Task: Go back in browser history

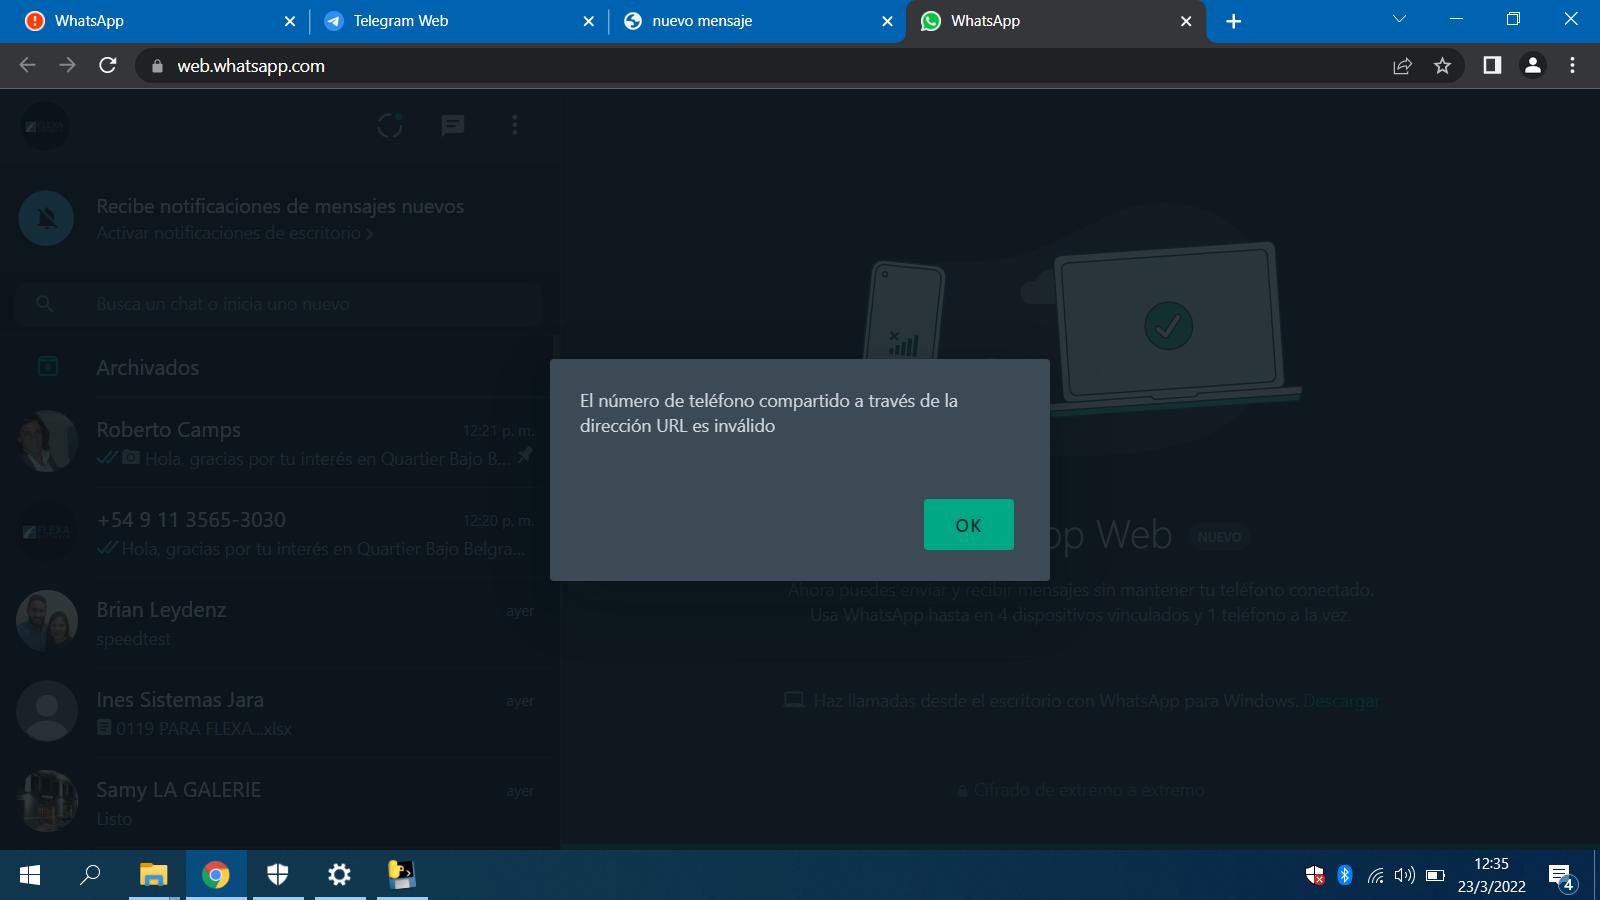Action: tap(27, 65)
